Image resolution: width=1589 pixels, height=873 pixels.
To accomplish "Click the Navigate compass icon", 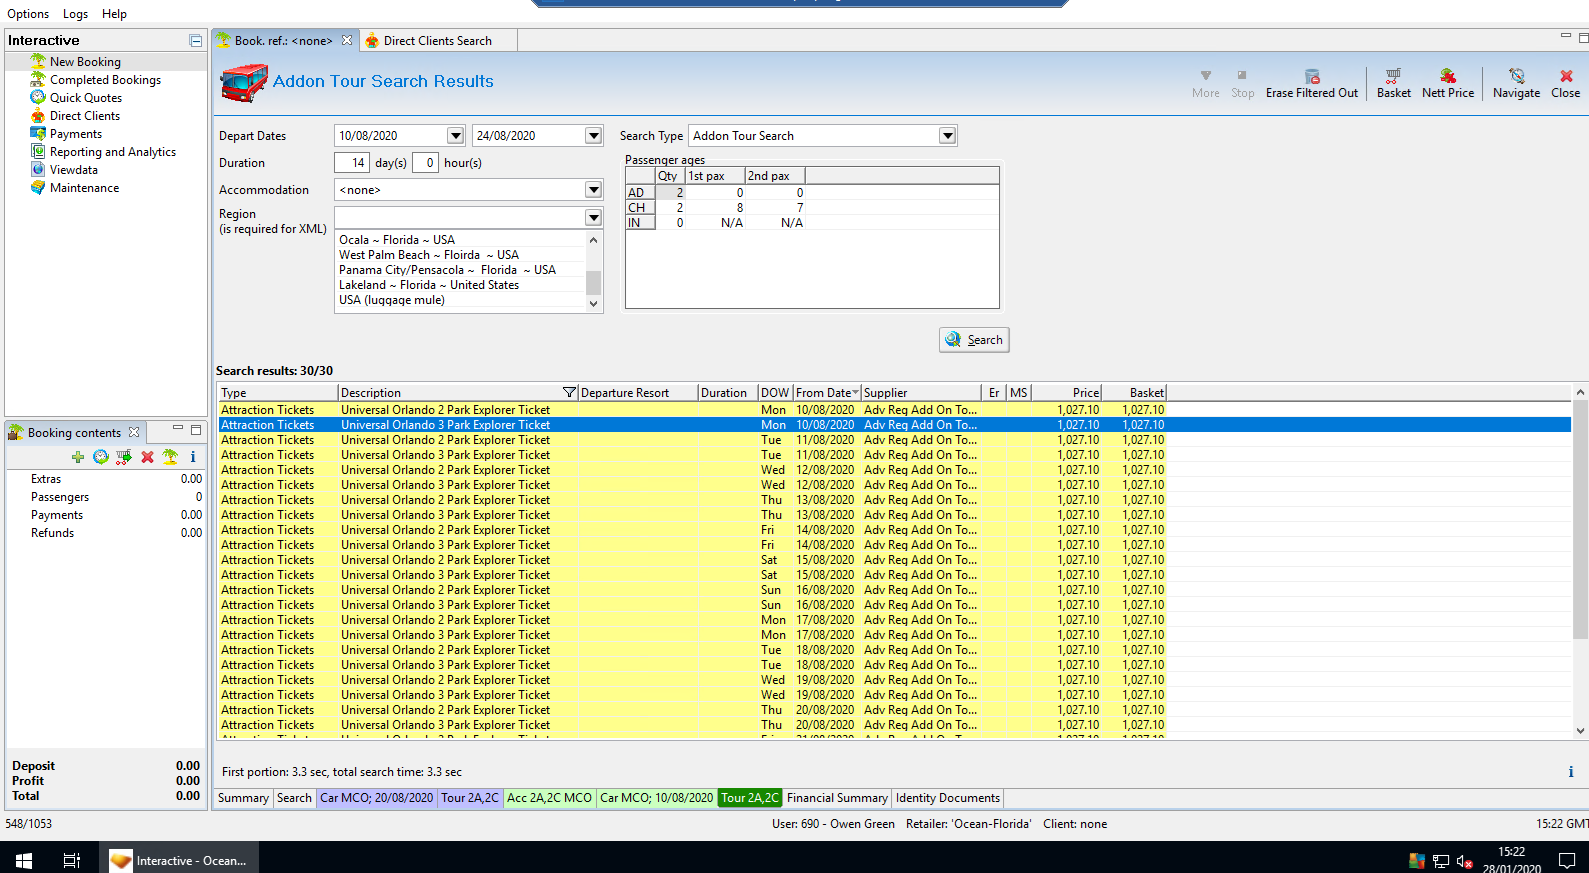I will [1516, 76].
